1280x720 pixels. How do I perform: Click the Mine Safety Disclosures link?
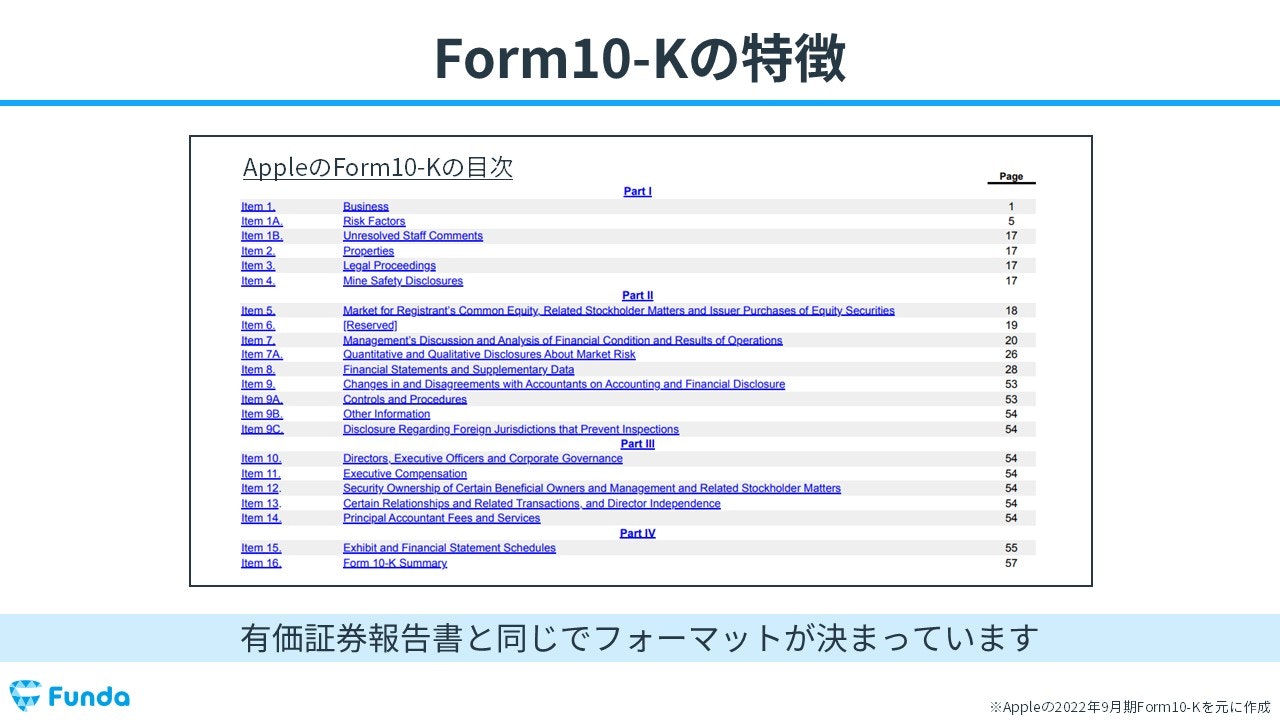click(x=402, y=280)
